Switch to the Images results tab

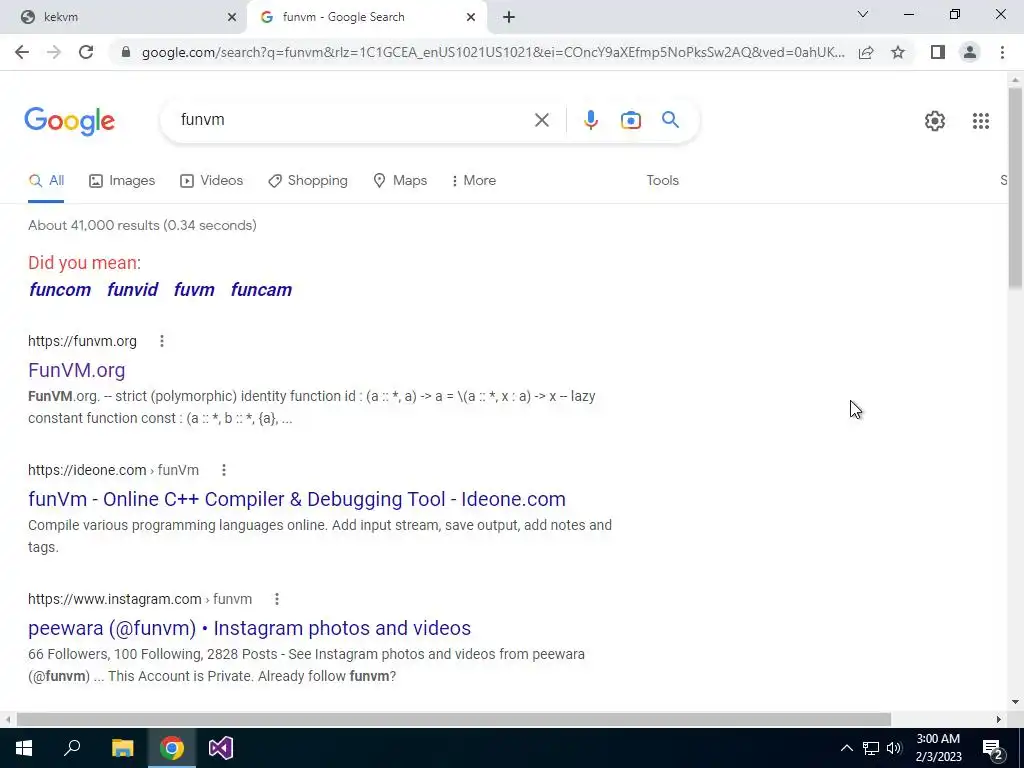[x=122, y=180]
